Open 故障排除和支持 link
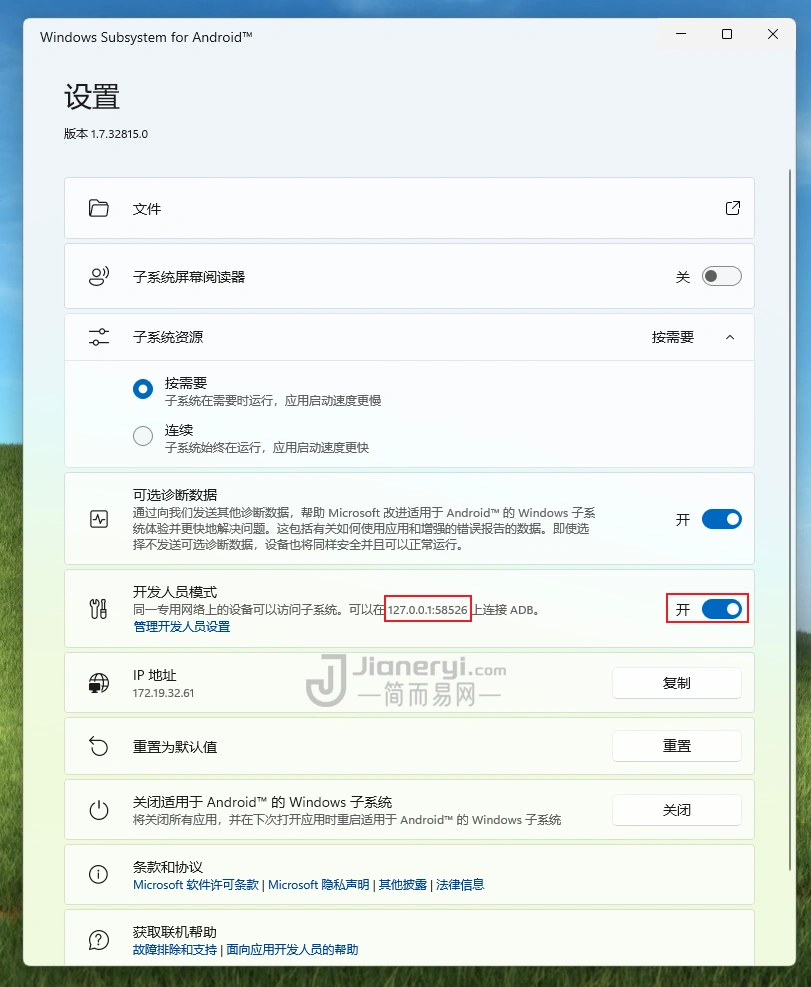Viewport: 811px width, 987px height. 175,949
